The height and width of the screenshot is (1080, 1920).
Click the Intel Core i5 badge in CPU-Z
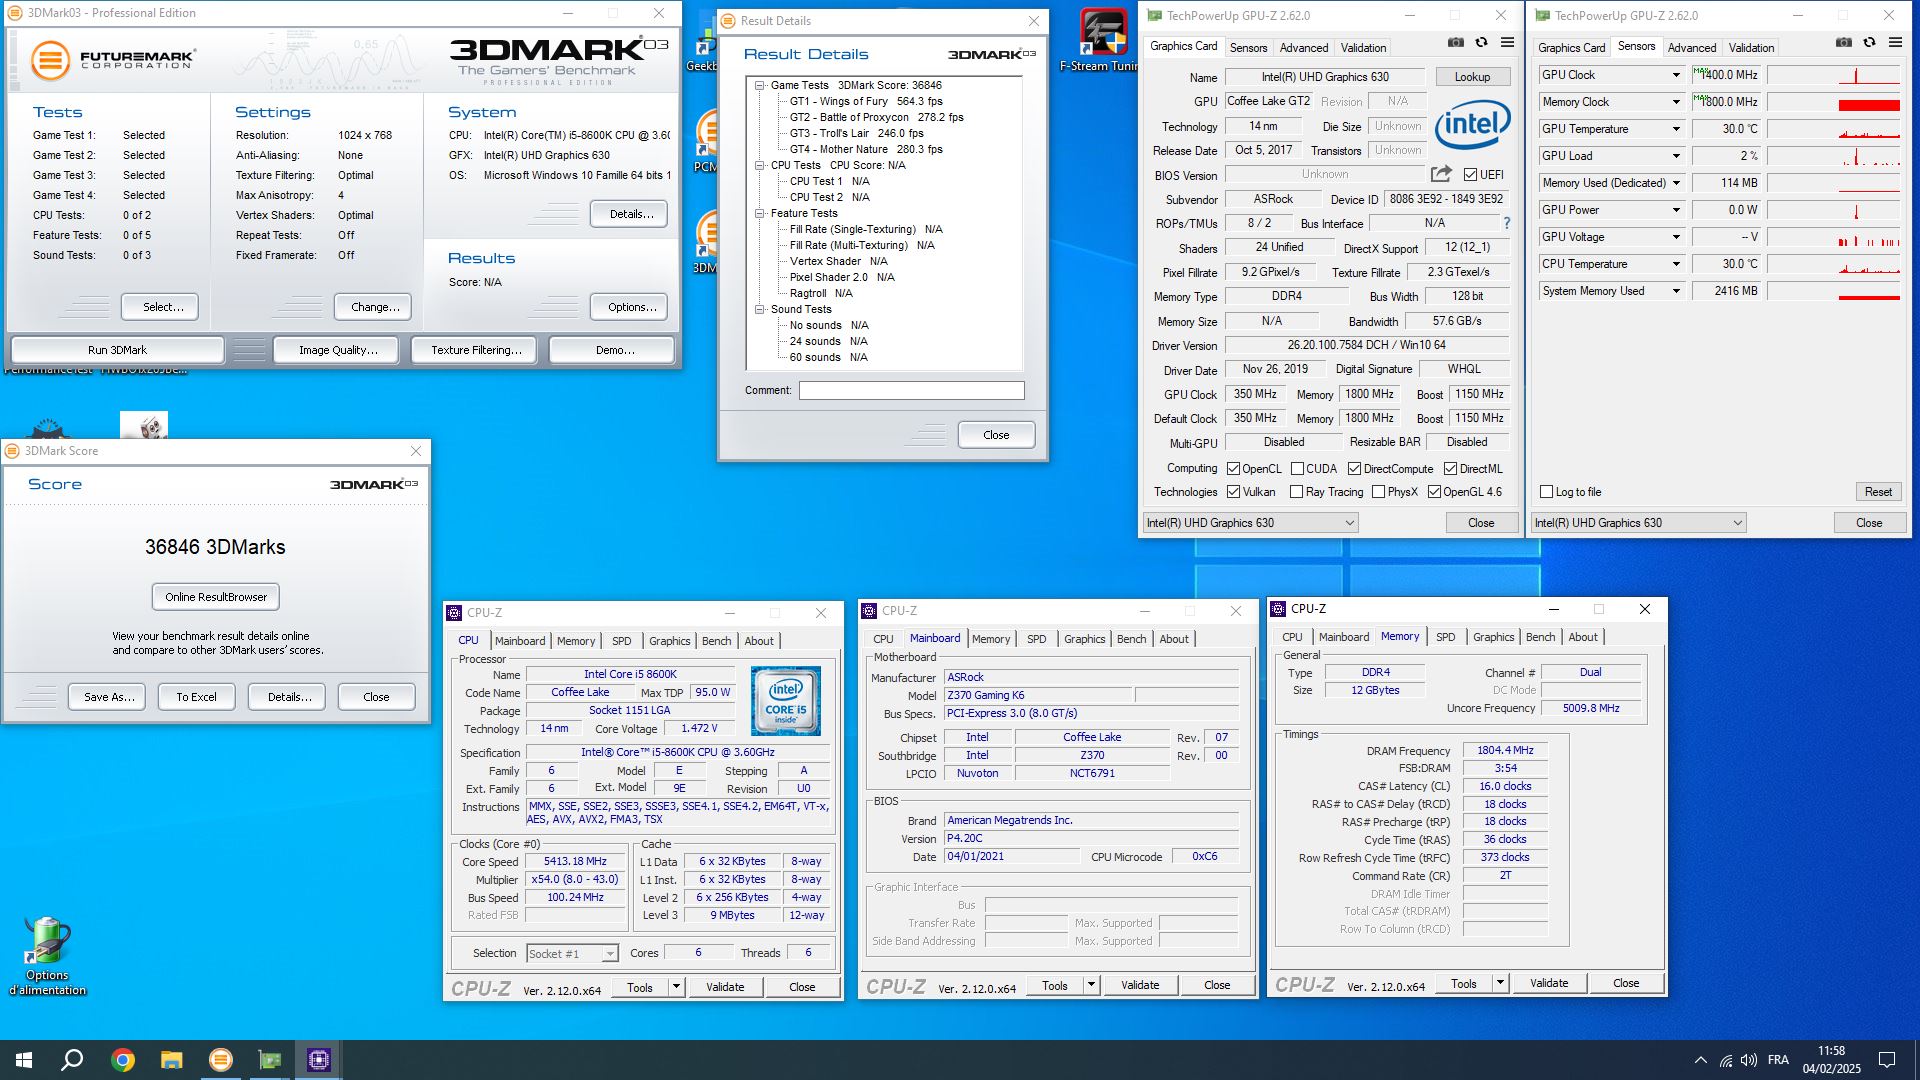click(x=786, y=701)
